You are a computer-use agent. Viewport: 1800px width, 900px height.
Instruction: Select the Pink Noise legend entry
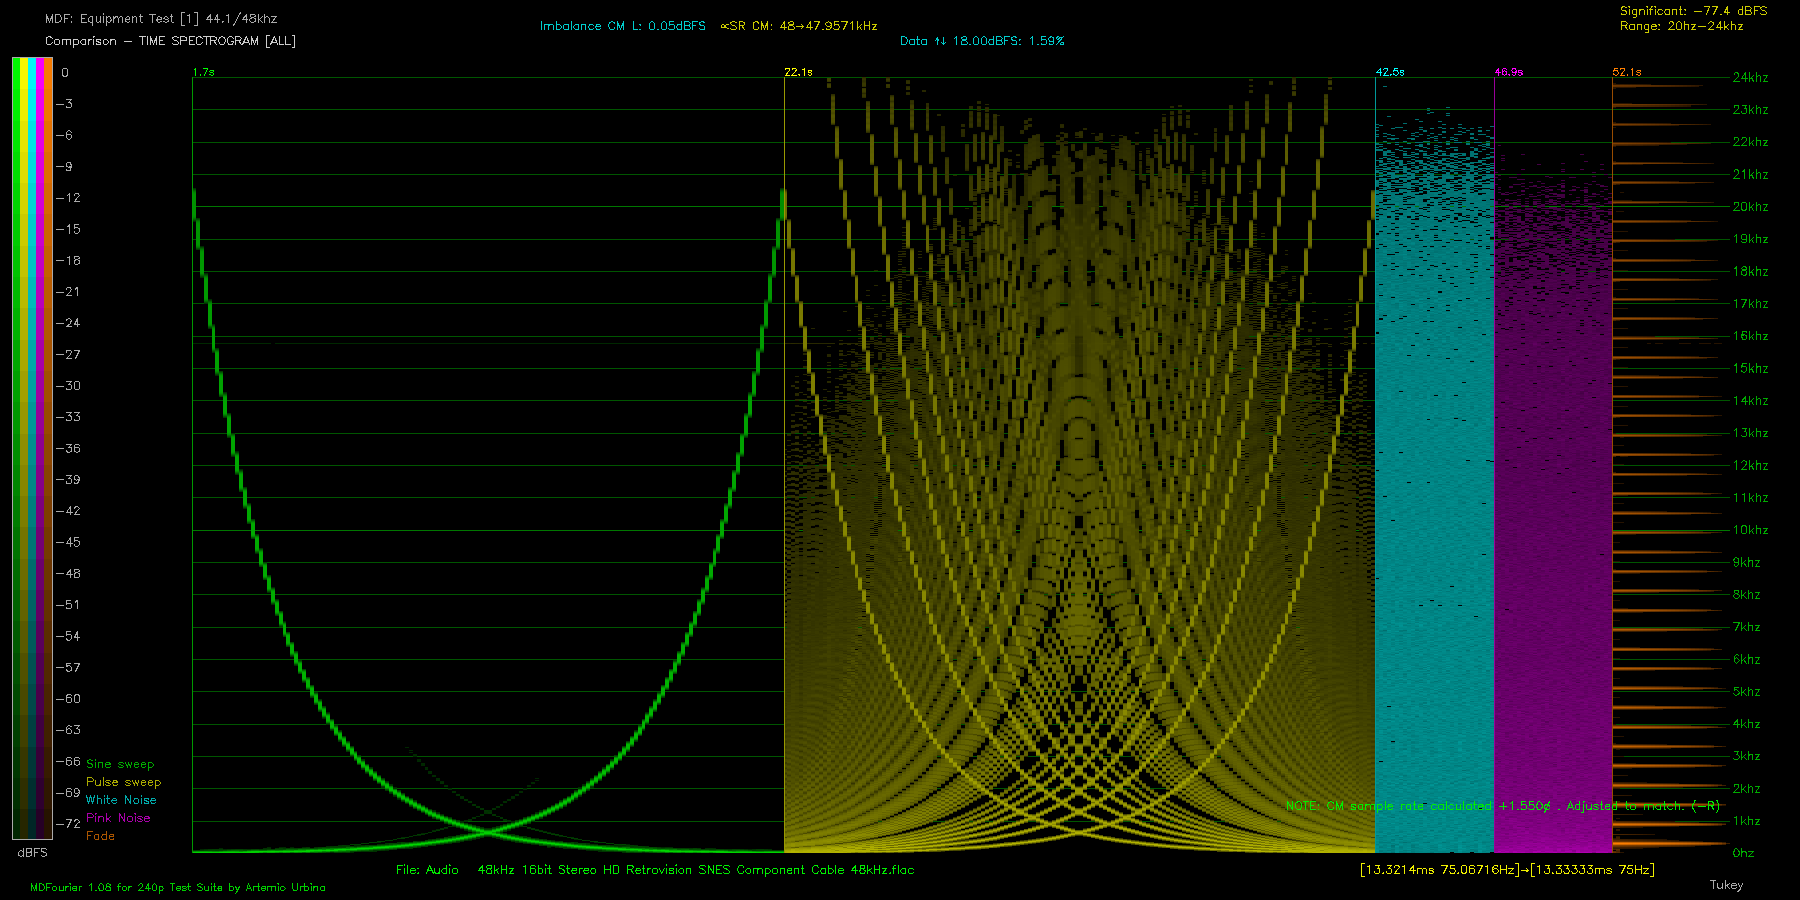118,818
